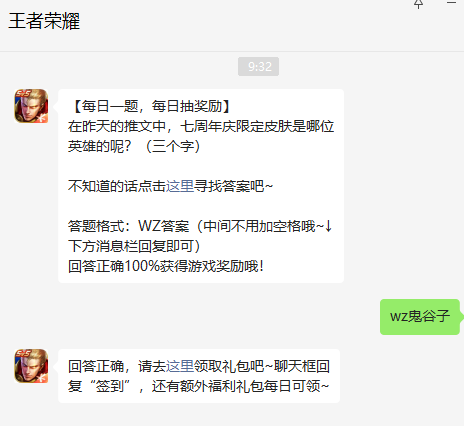
Task: Click the 回答正确，请去 text in reply
Action: tap(117, 366)
